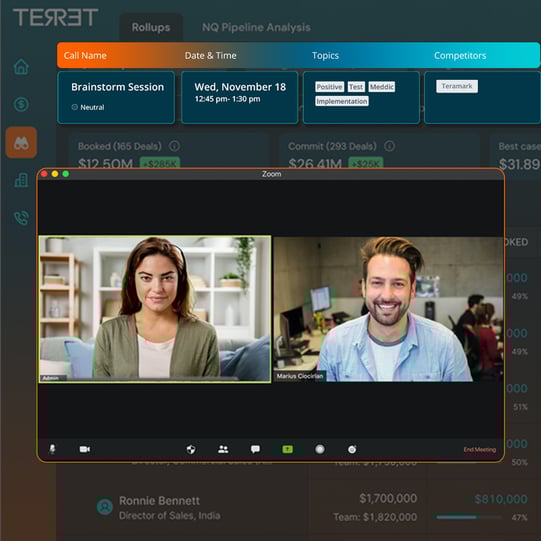Screen dimensions: 541x541
Task: Start recording in Zoom toolbar
Action: coord(320,449)
